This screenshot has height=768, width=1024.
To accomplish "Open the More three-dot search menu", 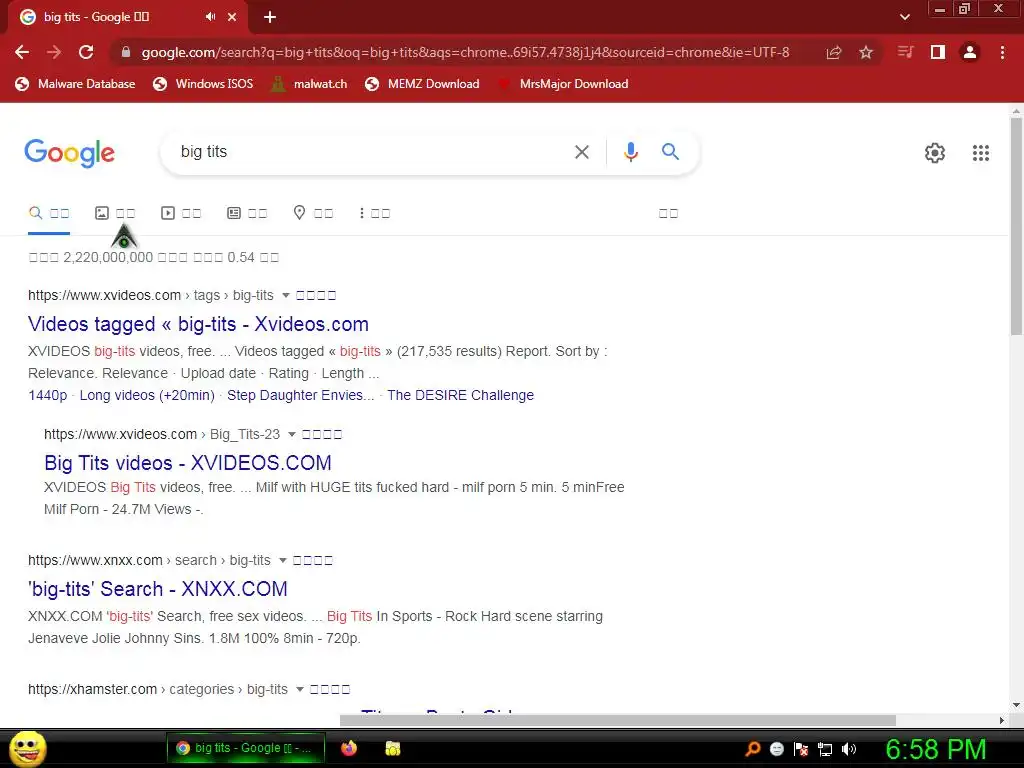I will [374, 214].
